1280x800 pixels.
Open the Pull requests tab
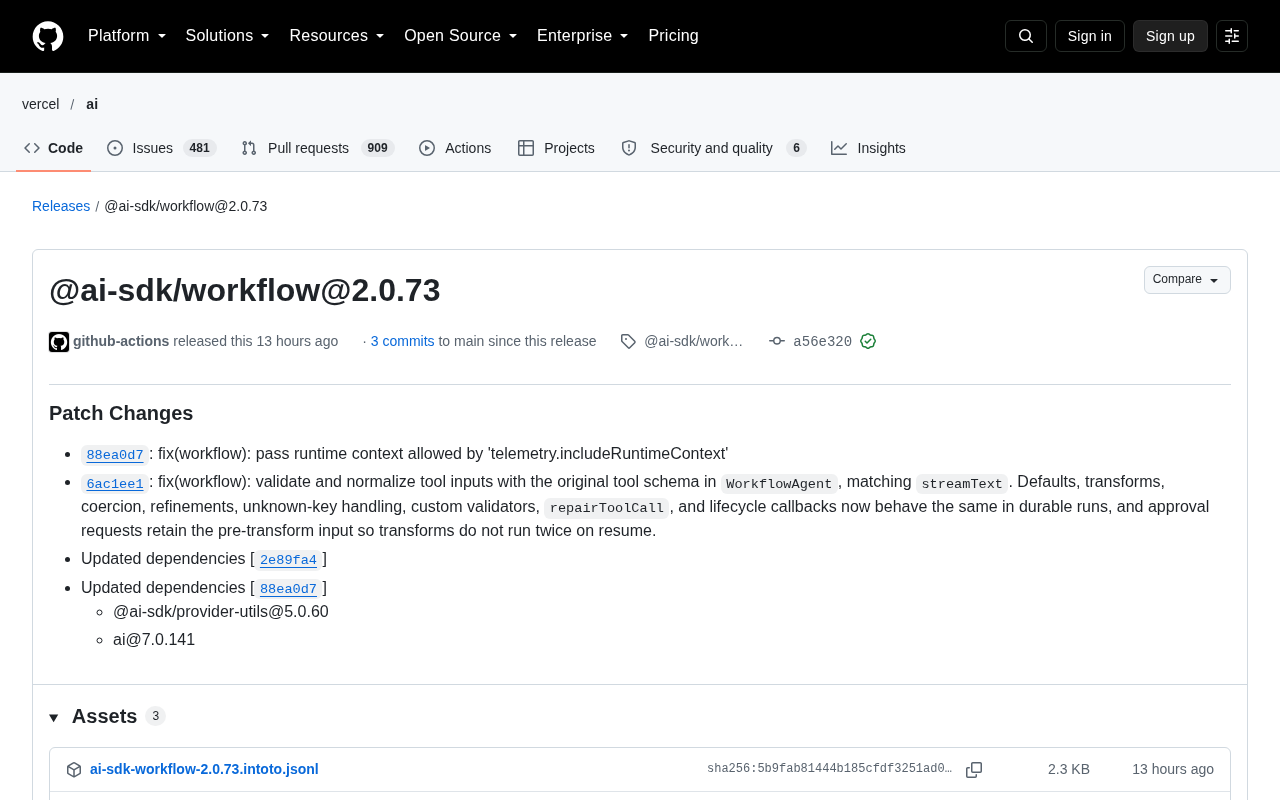point(318,148)
